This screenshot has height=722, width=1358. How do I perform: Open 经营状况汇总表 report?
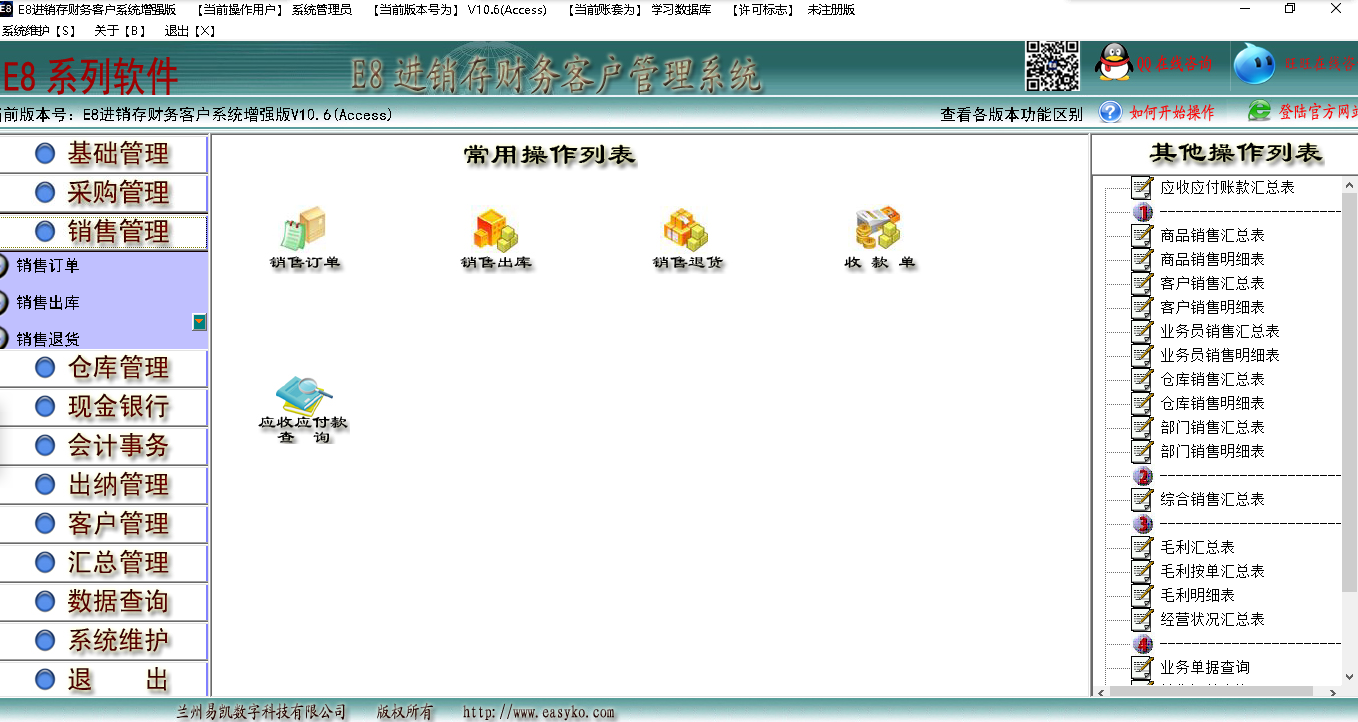1212,619
